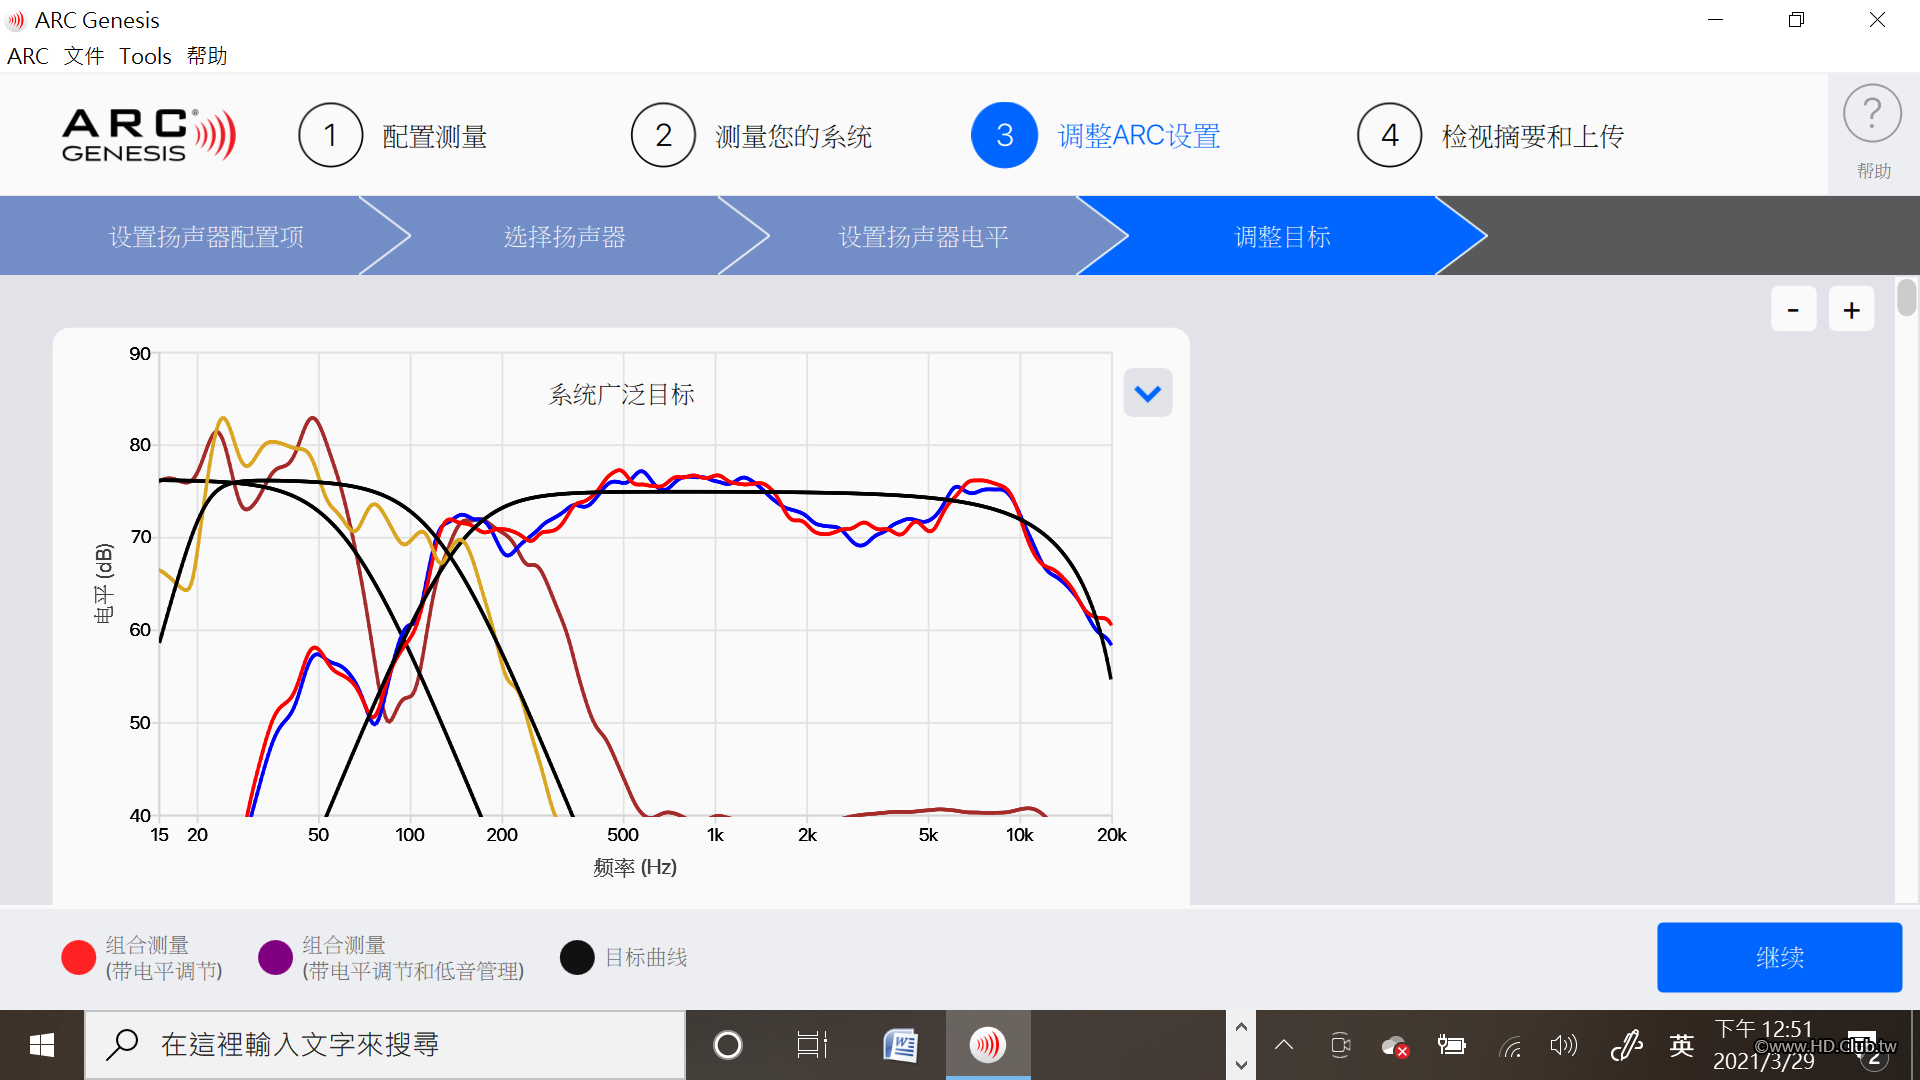Open Word from the taskbar
Image resolution: width=1920 pixels, height=1080 pixels.
(x=901, y=1045)
